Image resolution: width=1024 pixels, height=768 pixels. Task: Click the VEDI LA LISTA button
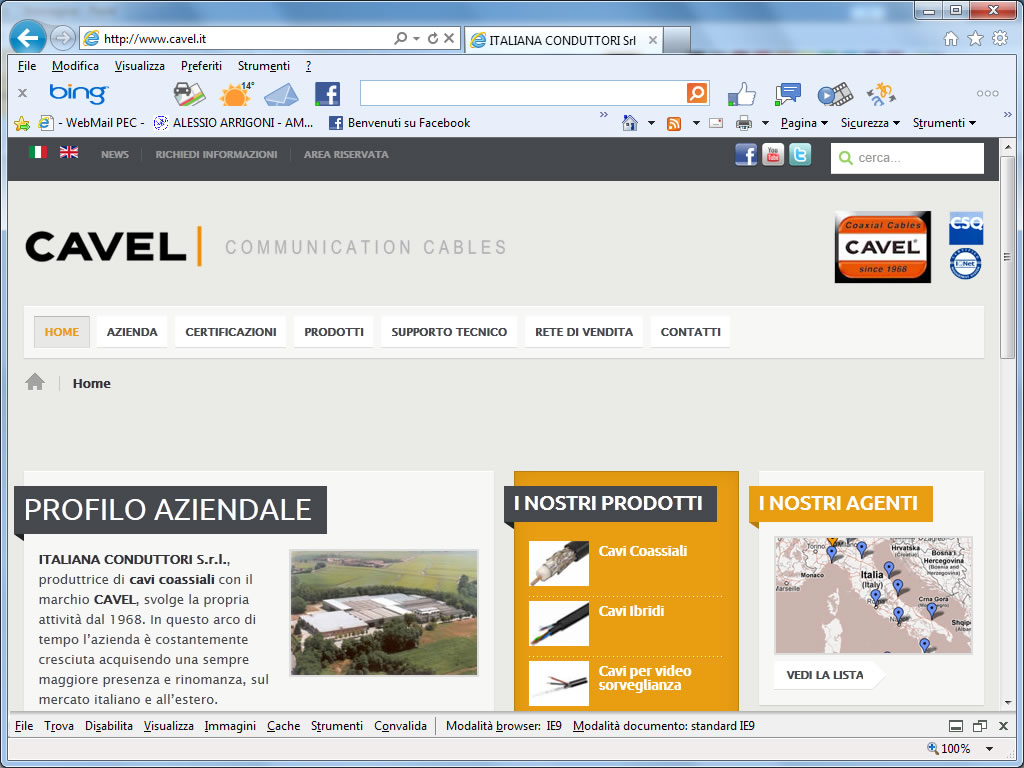pyautogui.click(x=829, y=675)
